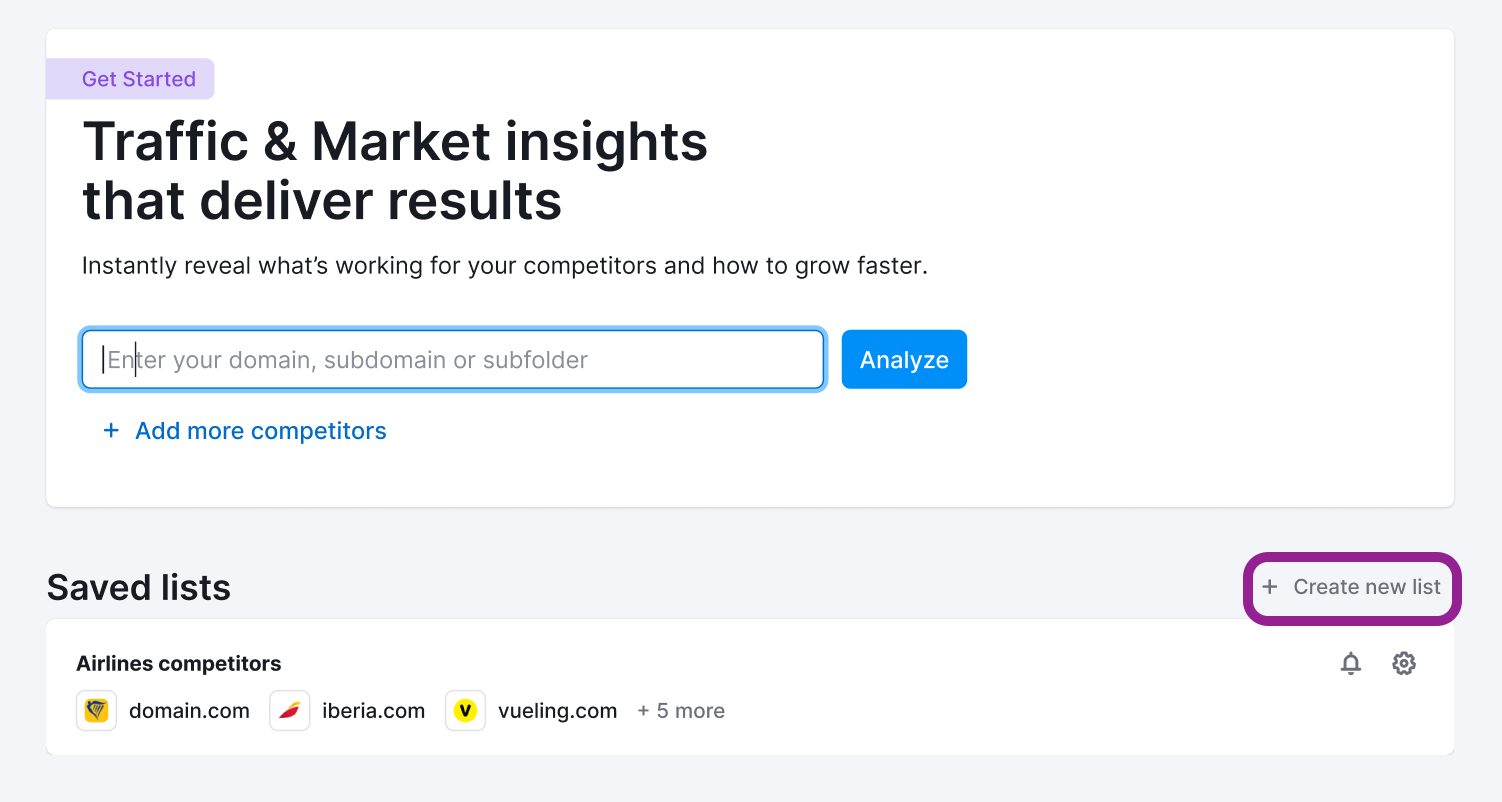Click the Saved lists heading
The image size is (1502, 802).
(138, 588)
